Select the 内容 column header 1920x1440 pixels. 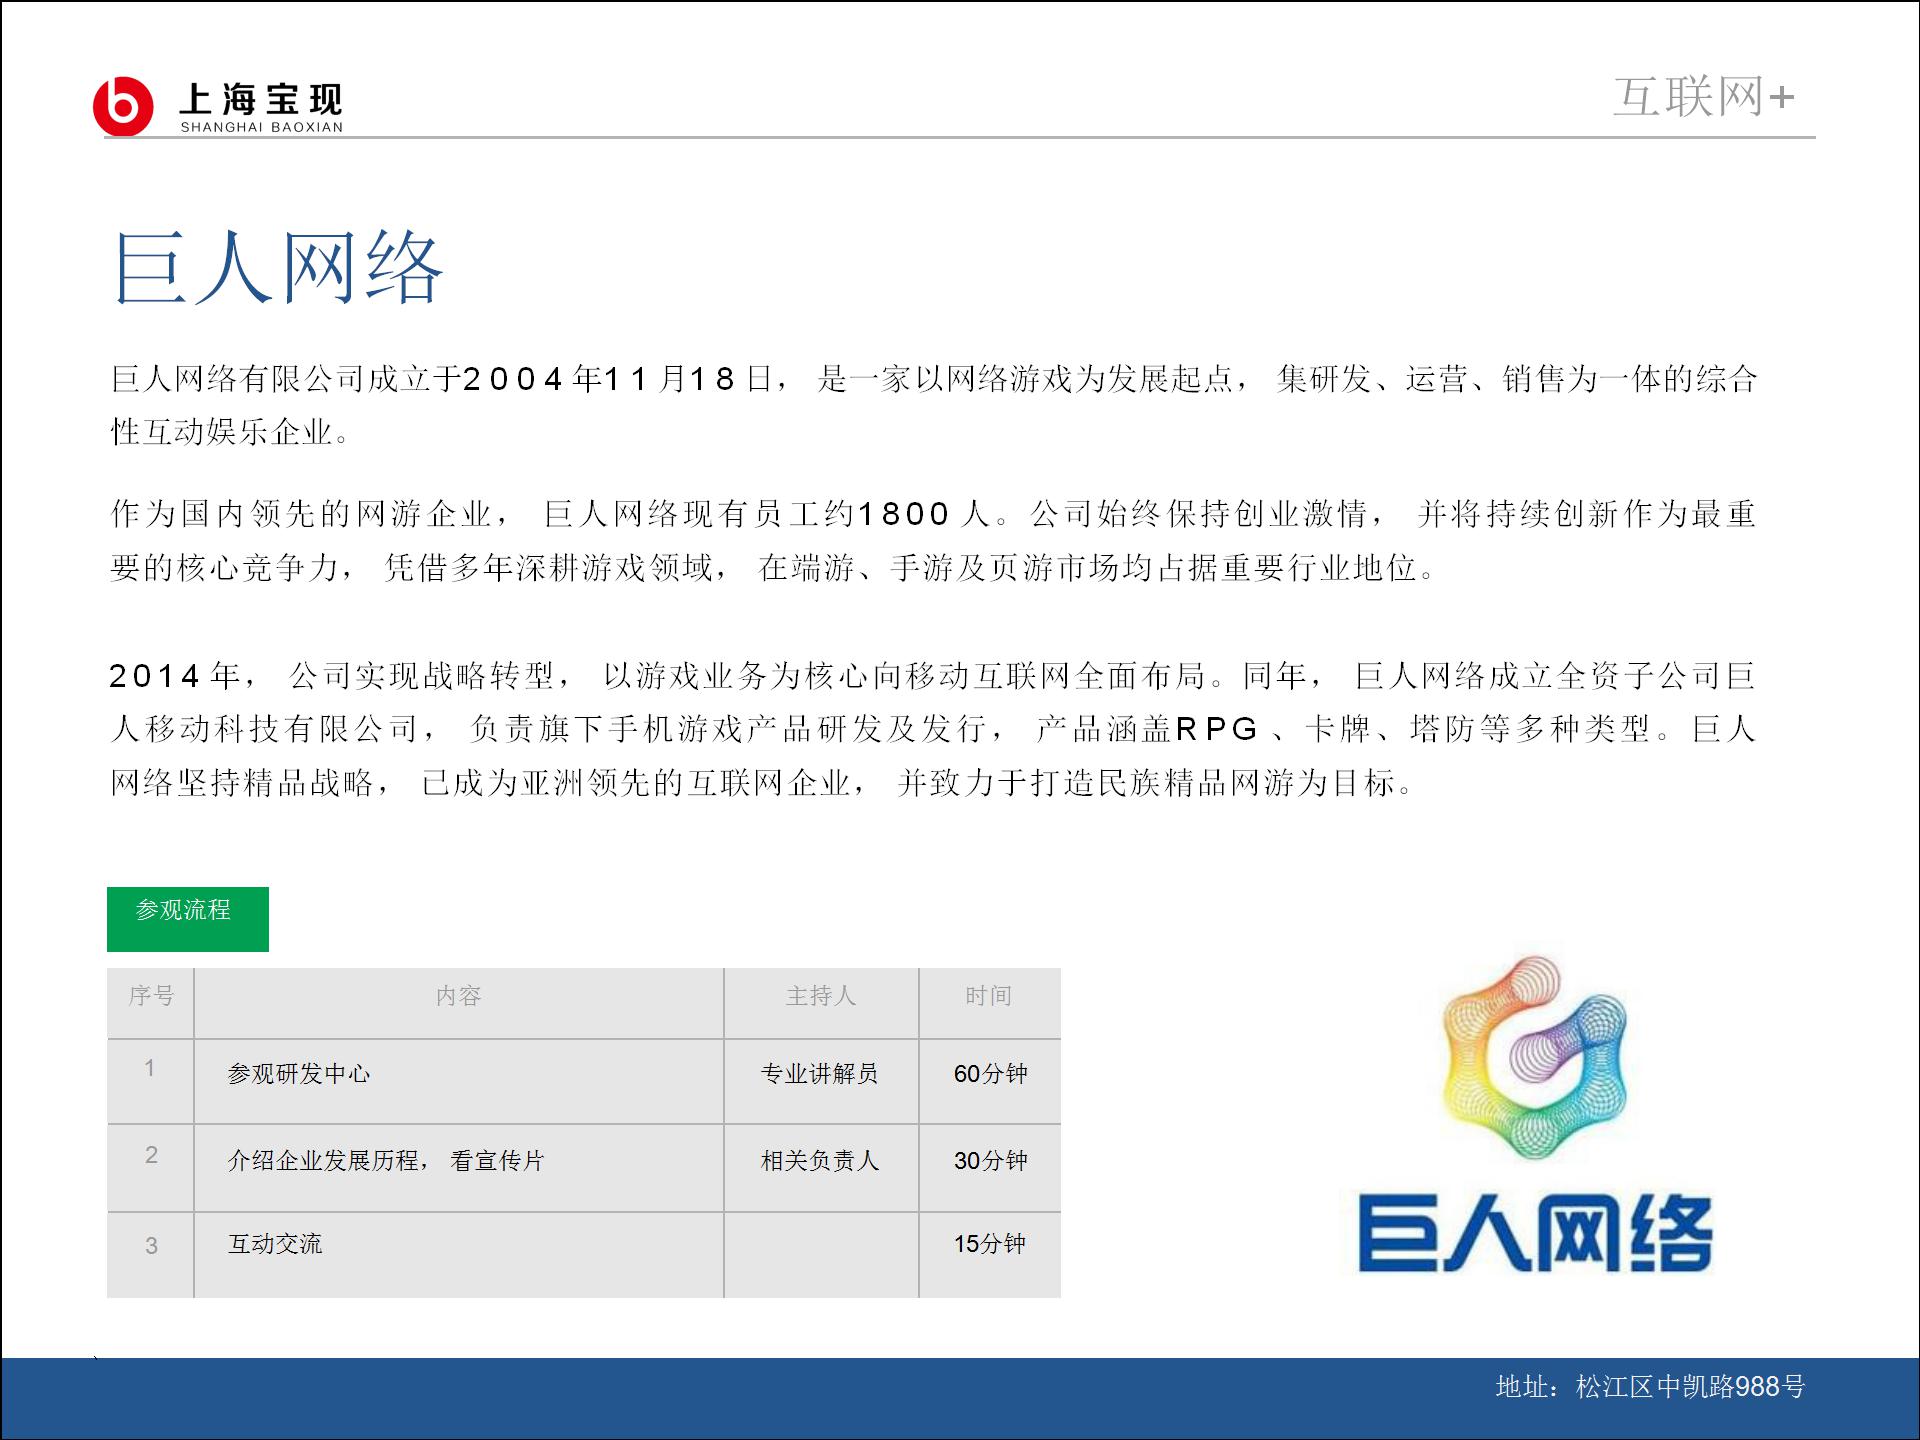459,1003
